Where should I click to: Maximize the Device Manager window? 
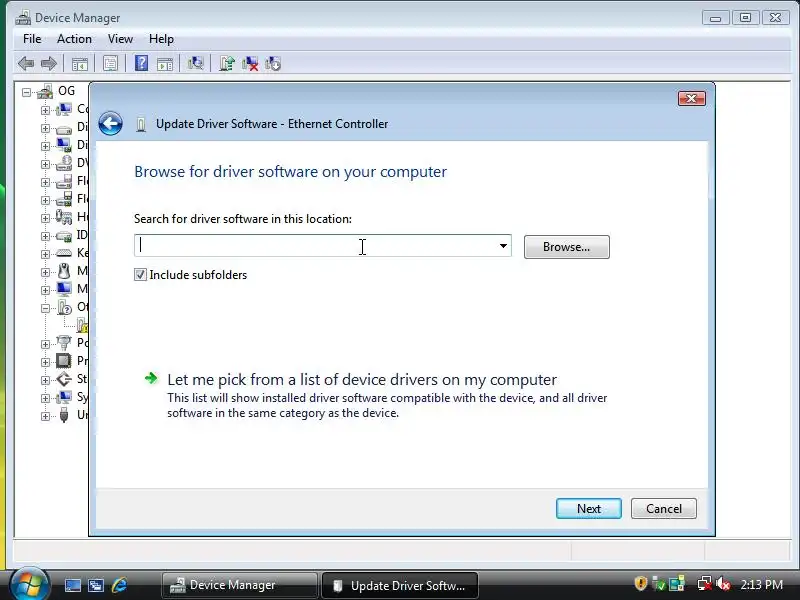[x=745, y=18]
